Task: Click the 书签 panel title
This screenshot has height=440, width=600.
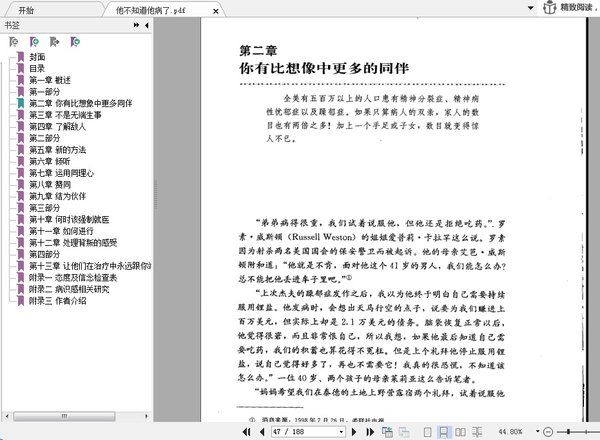Action: (12, 25)
